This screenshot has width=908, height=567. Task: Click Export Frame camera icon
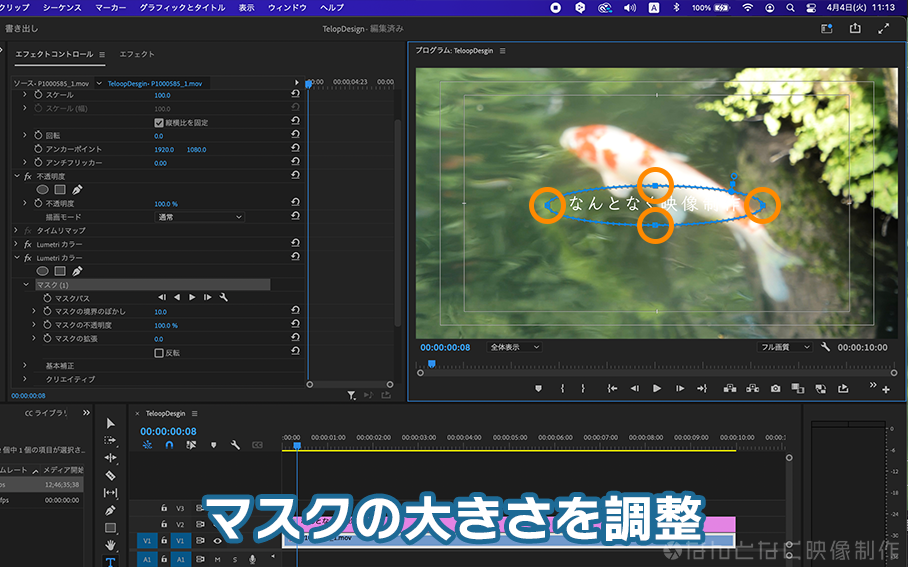pyautogui.click(x=775, y=389)
